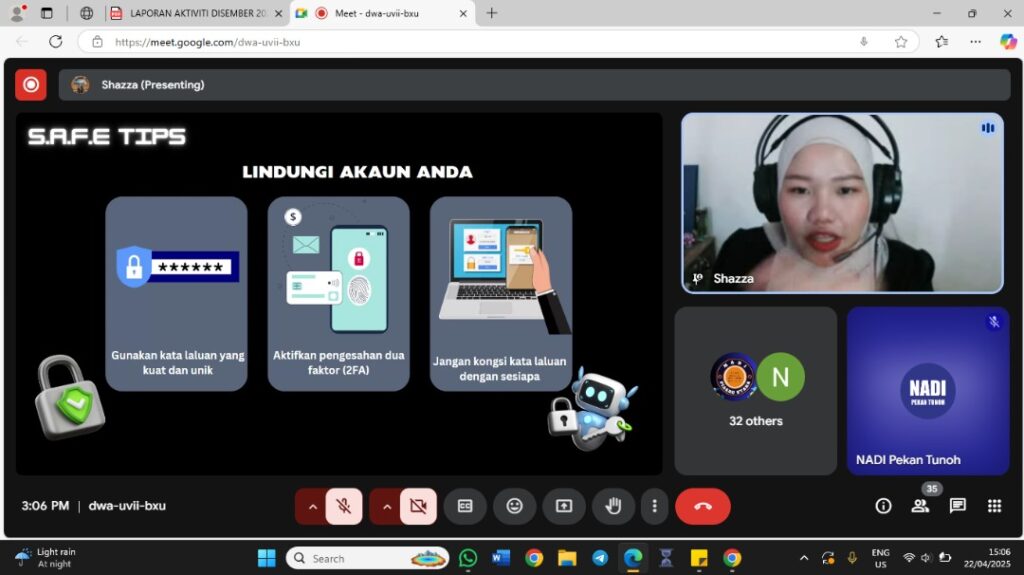
Task: Click the red leave call button
Action: coord(702,506)
